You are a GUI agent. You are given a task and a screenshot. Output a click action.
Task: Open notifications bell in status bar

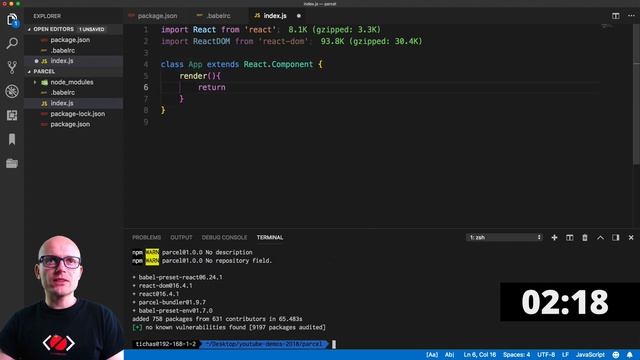pos(629,355)
